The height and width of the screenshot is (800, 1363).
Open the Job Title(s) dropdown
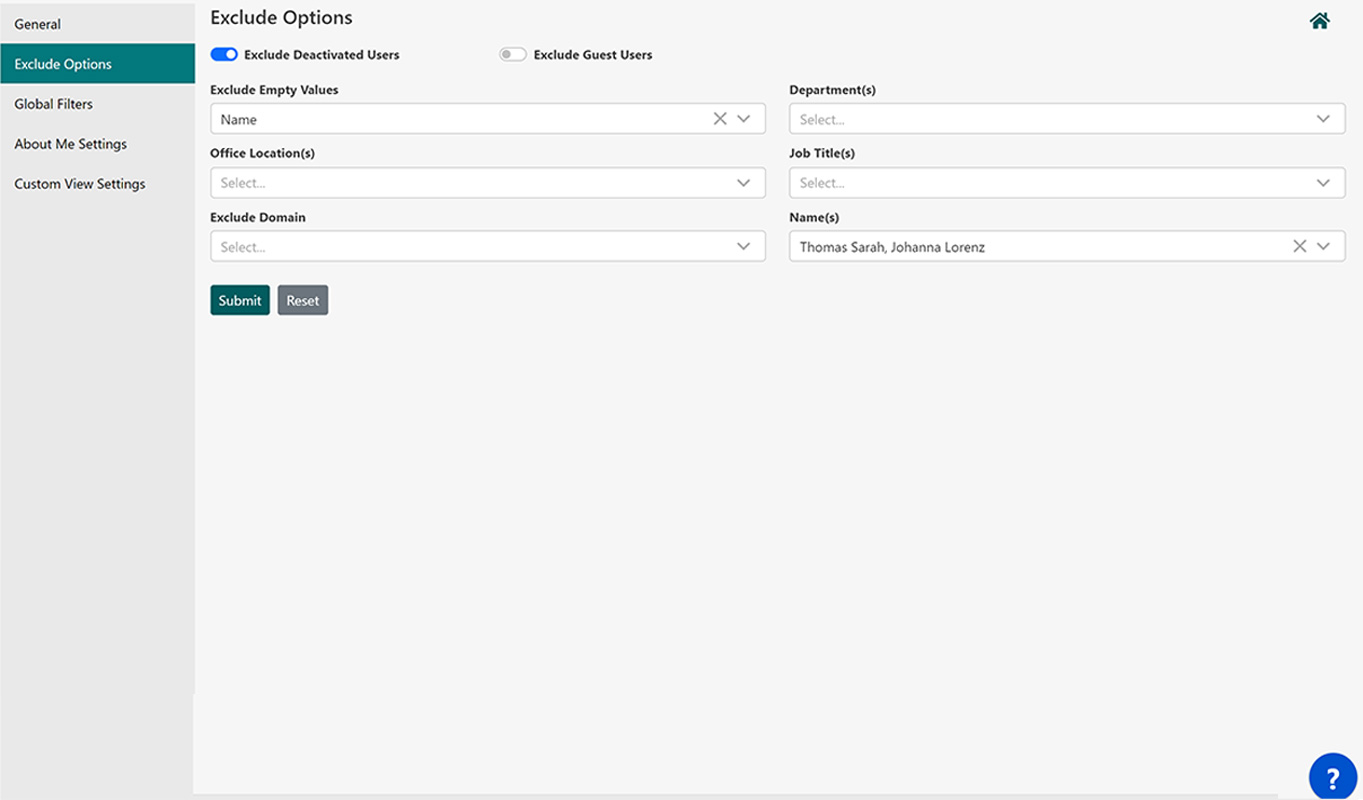pyautogui.click(x=1323, y=182)
